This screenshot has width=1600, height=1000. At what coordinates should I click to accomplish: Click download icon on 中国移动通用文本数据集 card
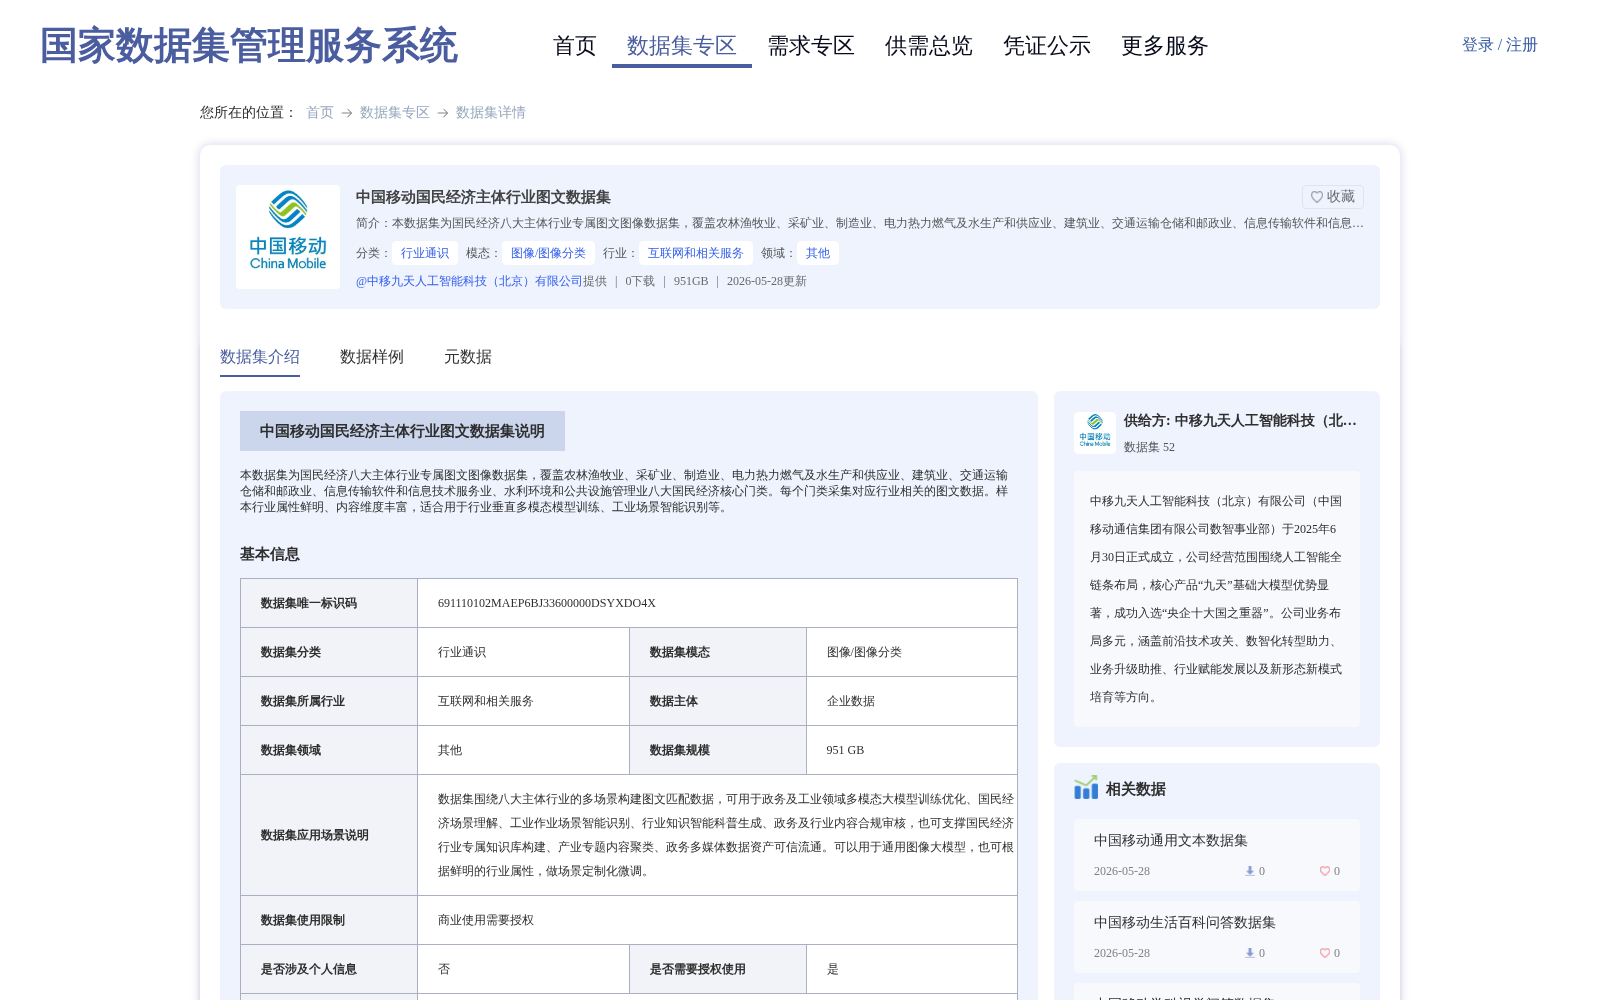coord(1249,871)
